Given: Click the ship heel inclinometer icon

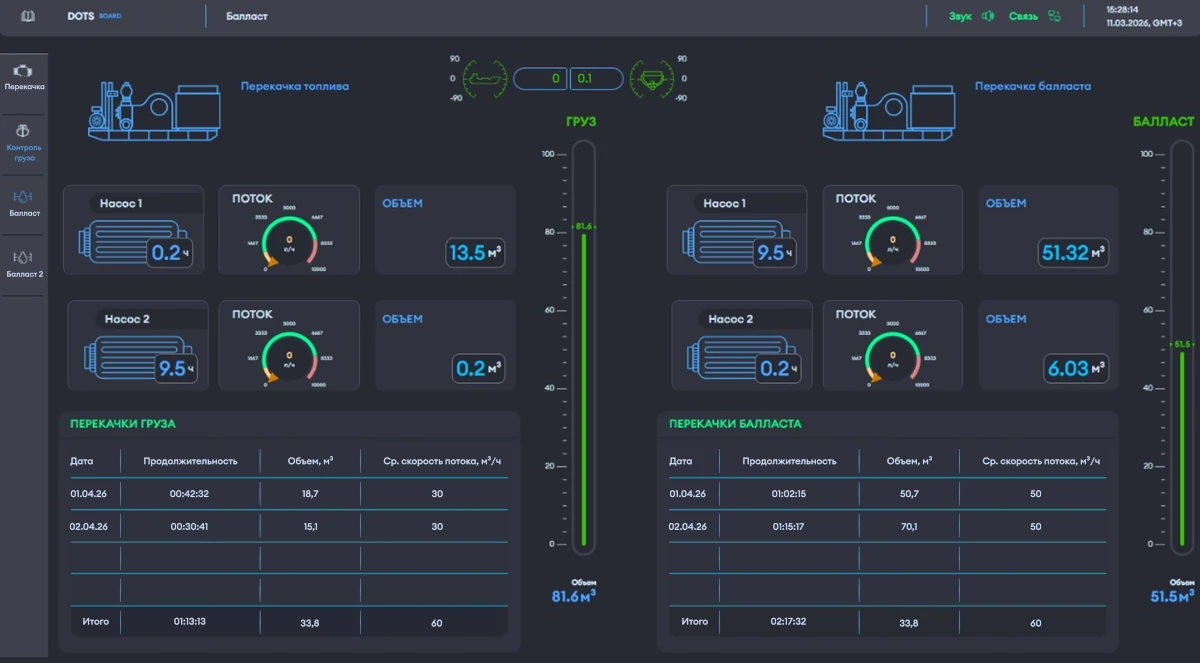Looking at the screenshot, I should pyautogui.click(x=651, y=78).
